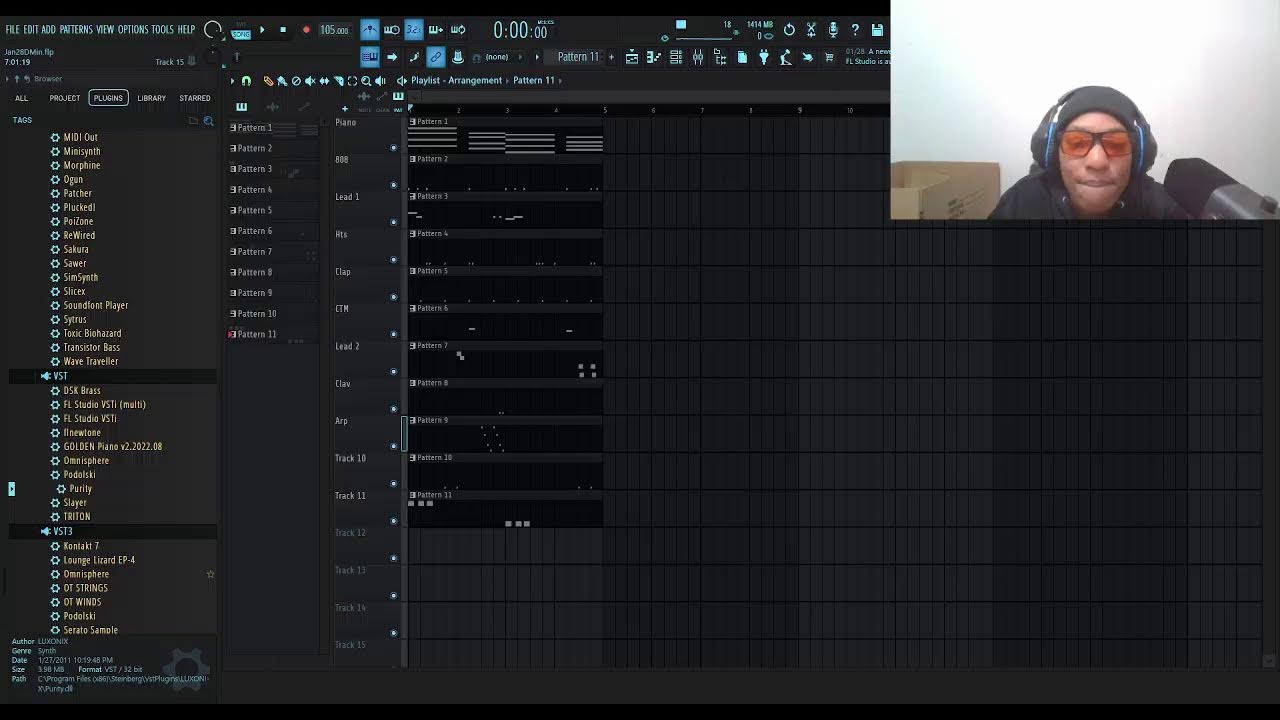Switch to the PROJECT browser tab

coord(65,98)
